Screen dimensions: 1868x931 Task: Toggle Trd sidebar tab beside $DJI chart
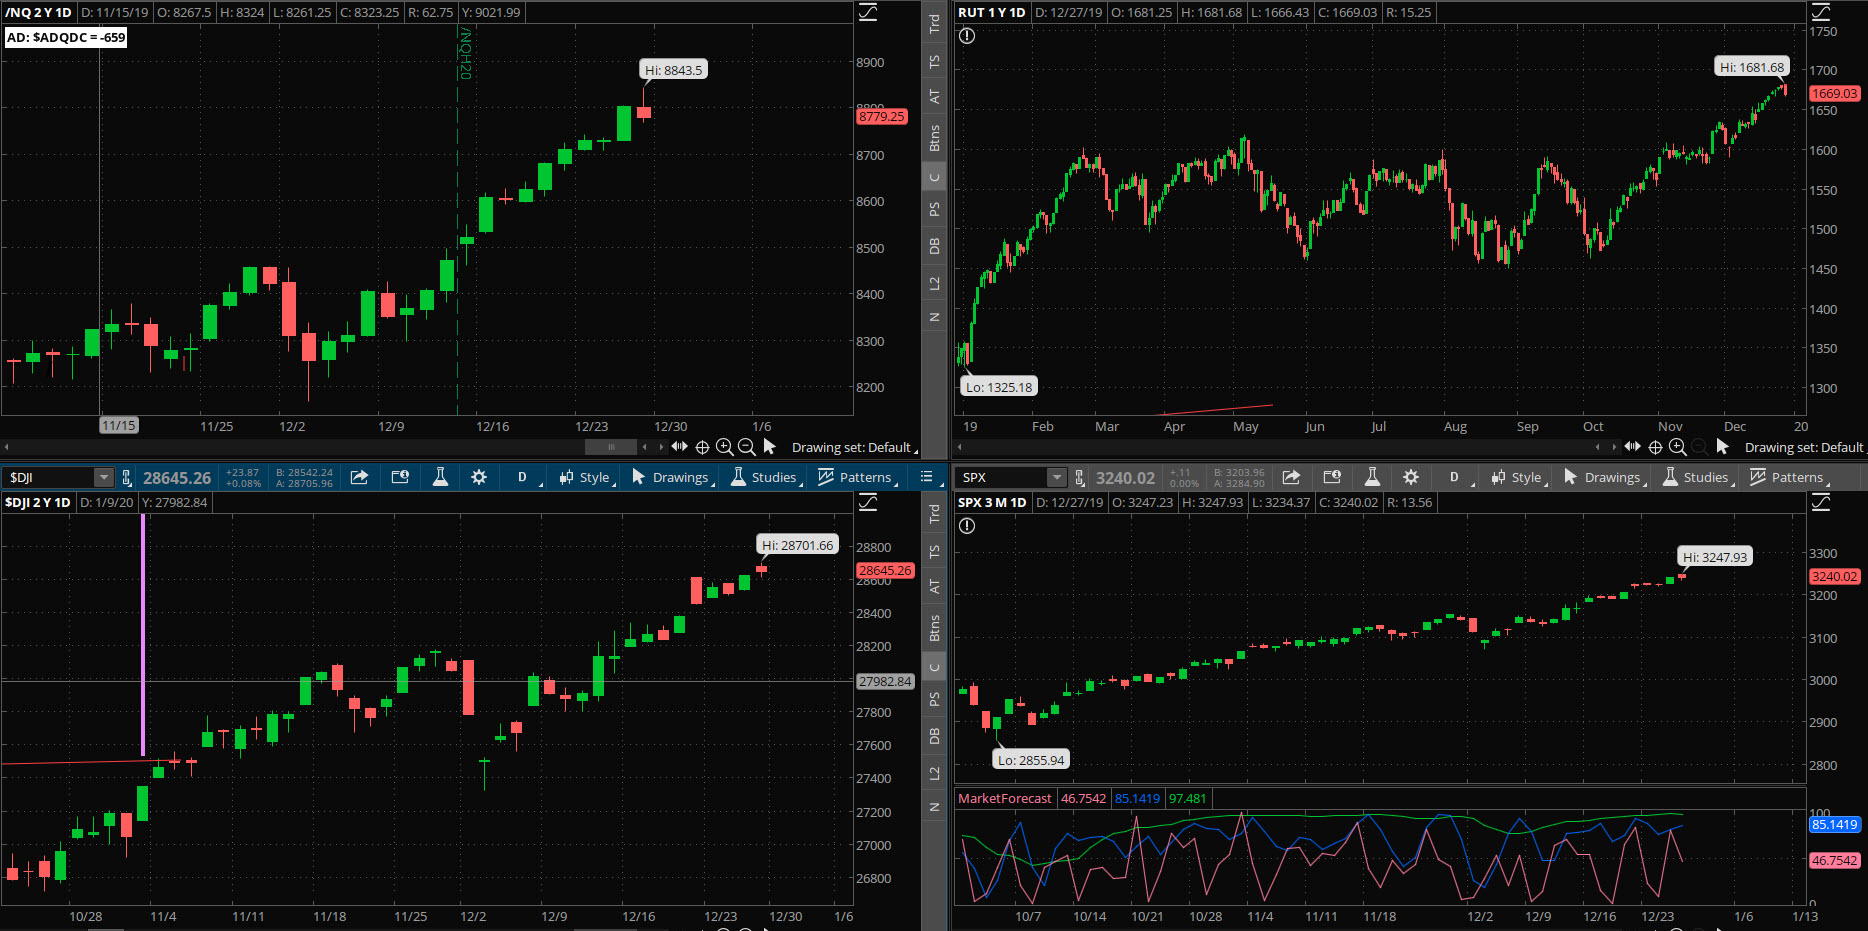pos(934,513)
